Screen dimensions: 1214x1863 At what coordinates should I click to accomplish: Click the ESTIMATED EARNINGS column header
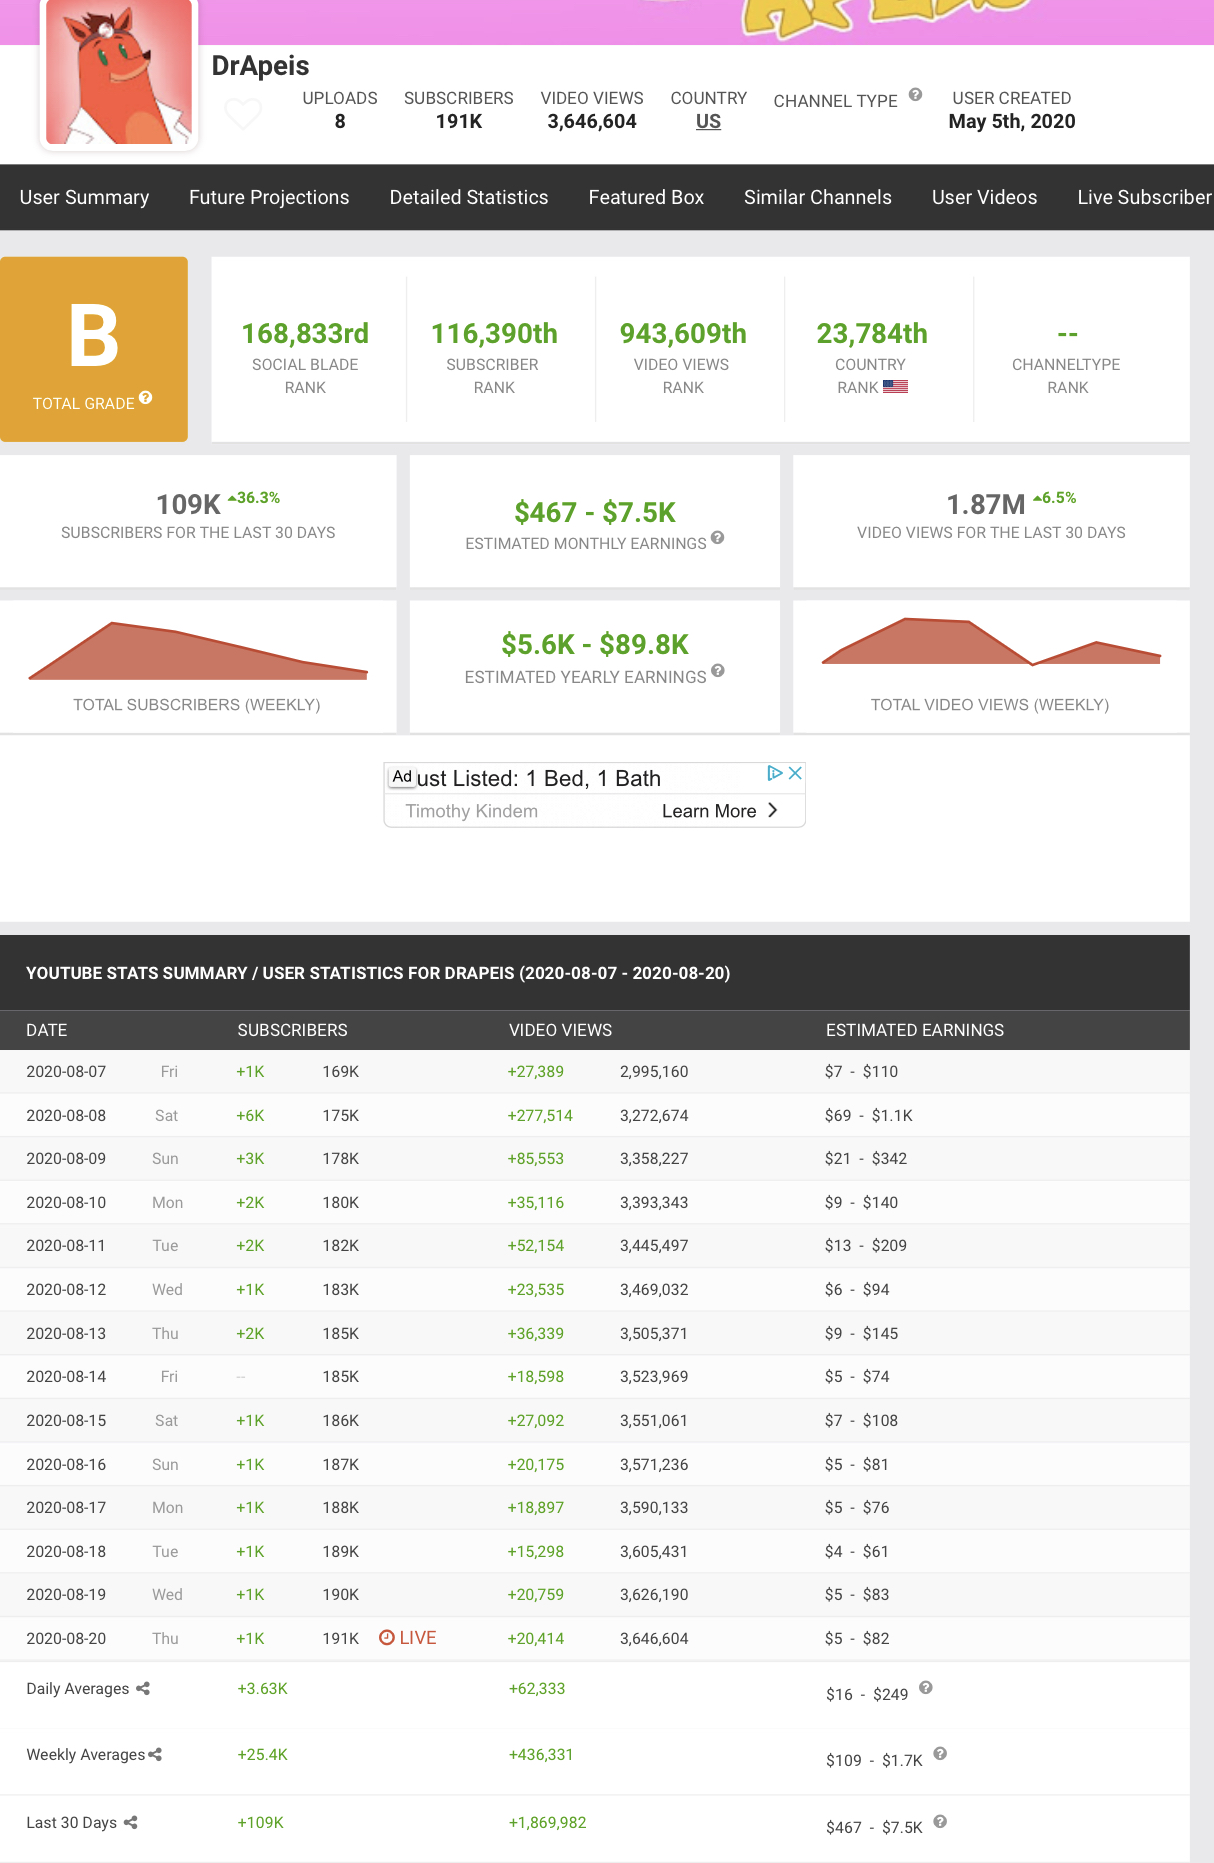(x=915, y=1030)
